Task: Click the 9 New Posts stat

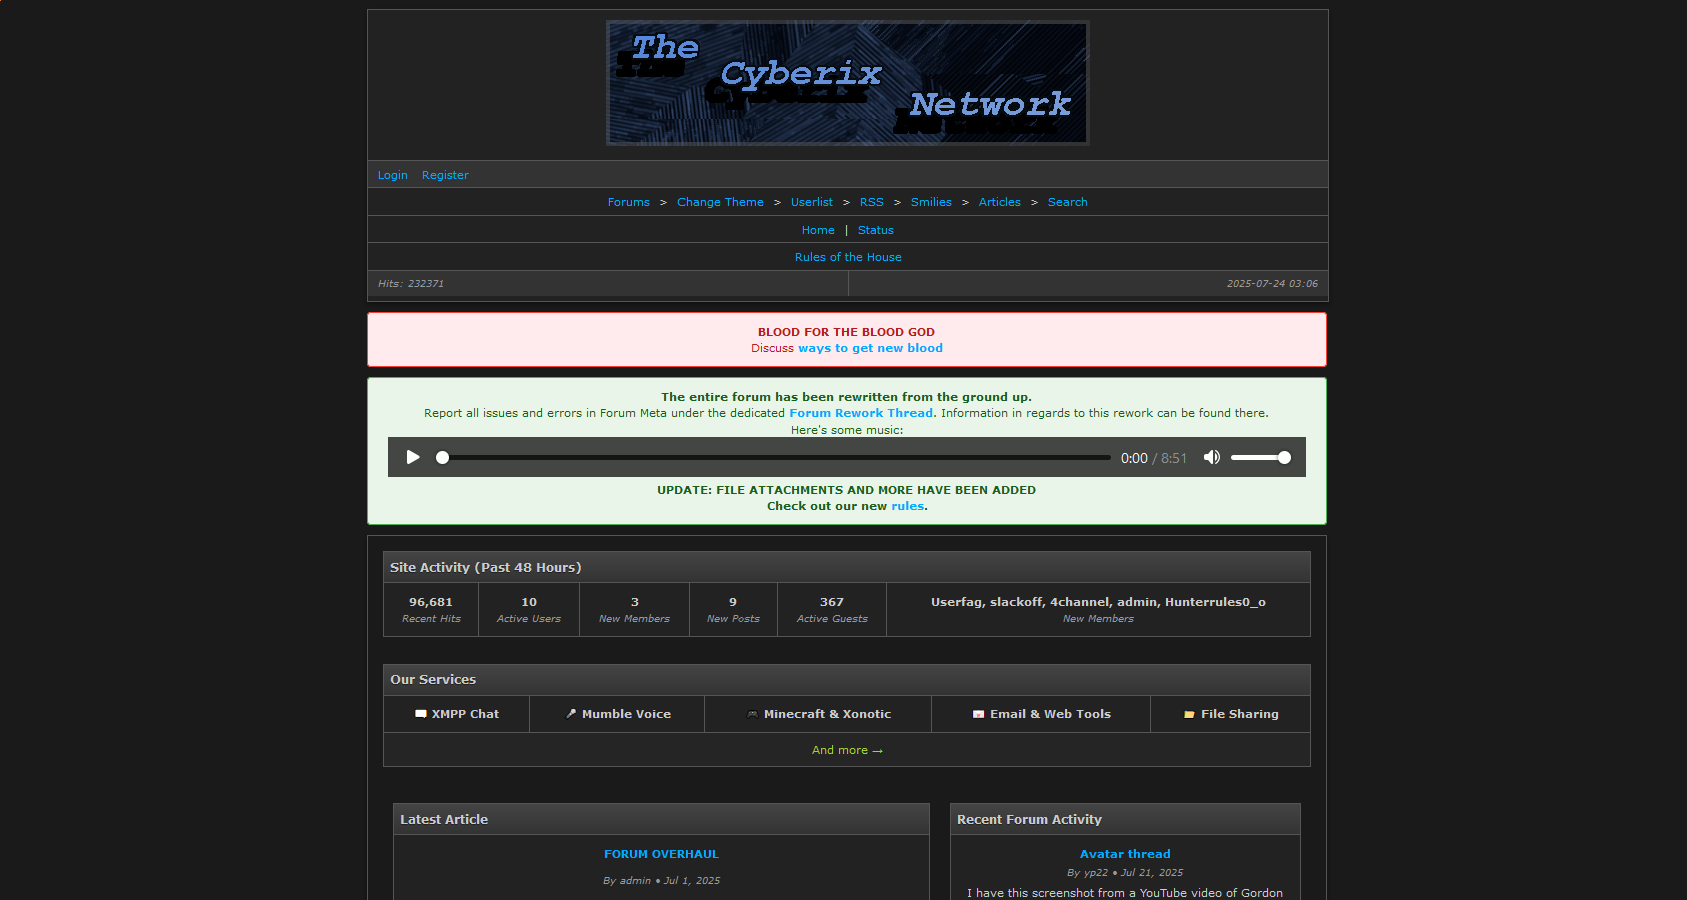Action: click(x=733, y=609)
